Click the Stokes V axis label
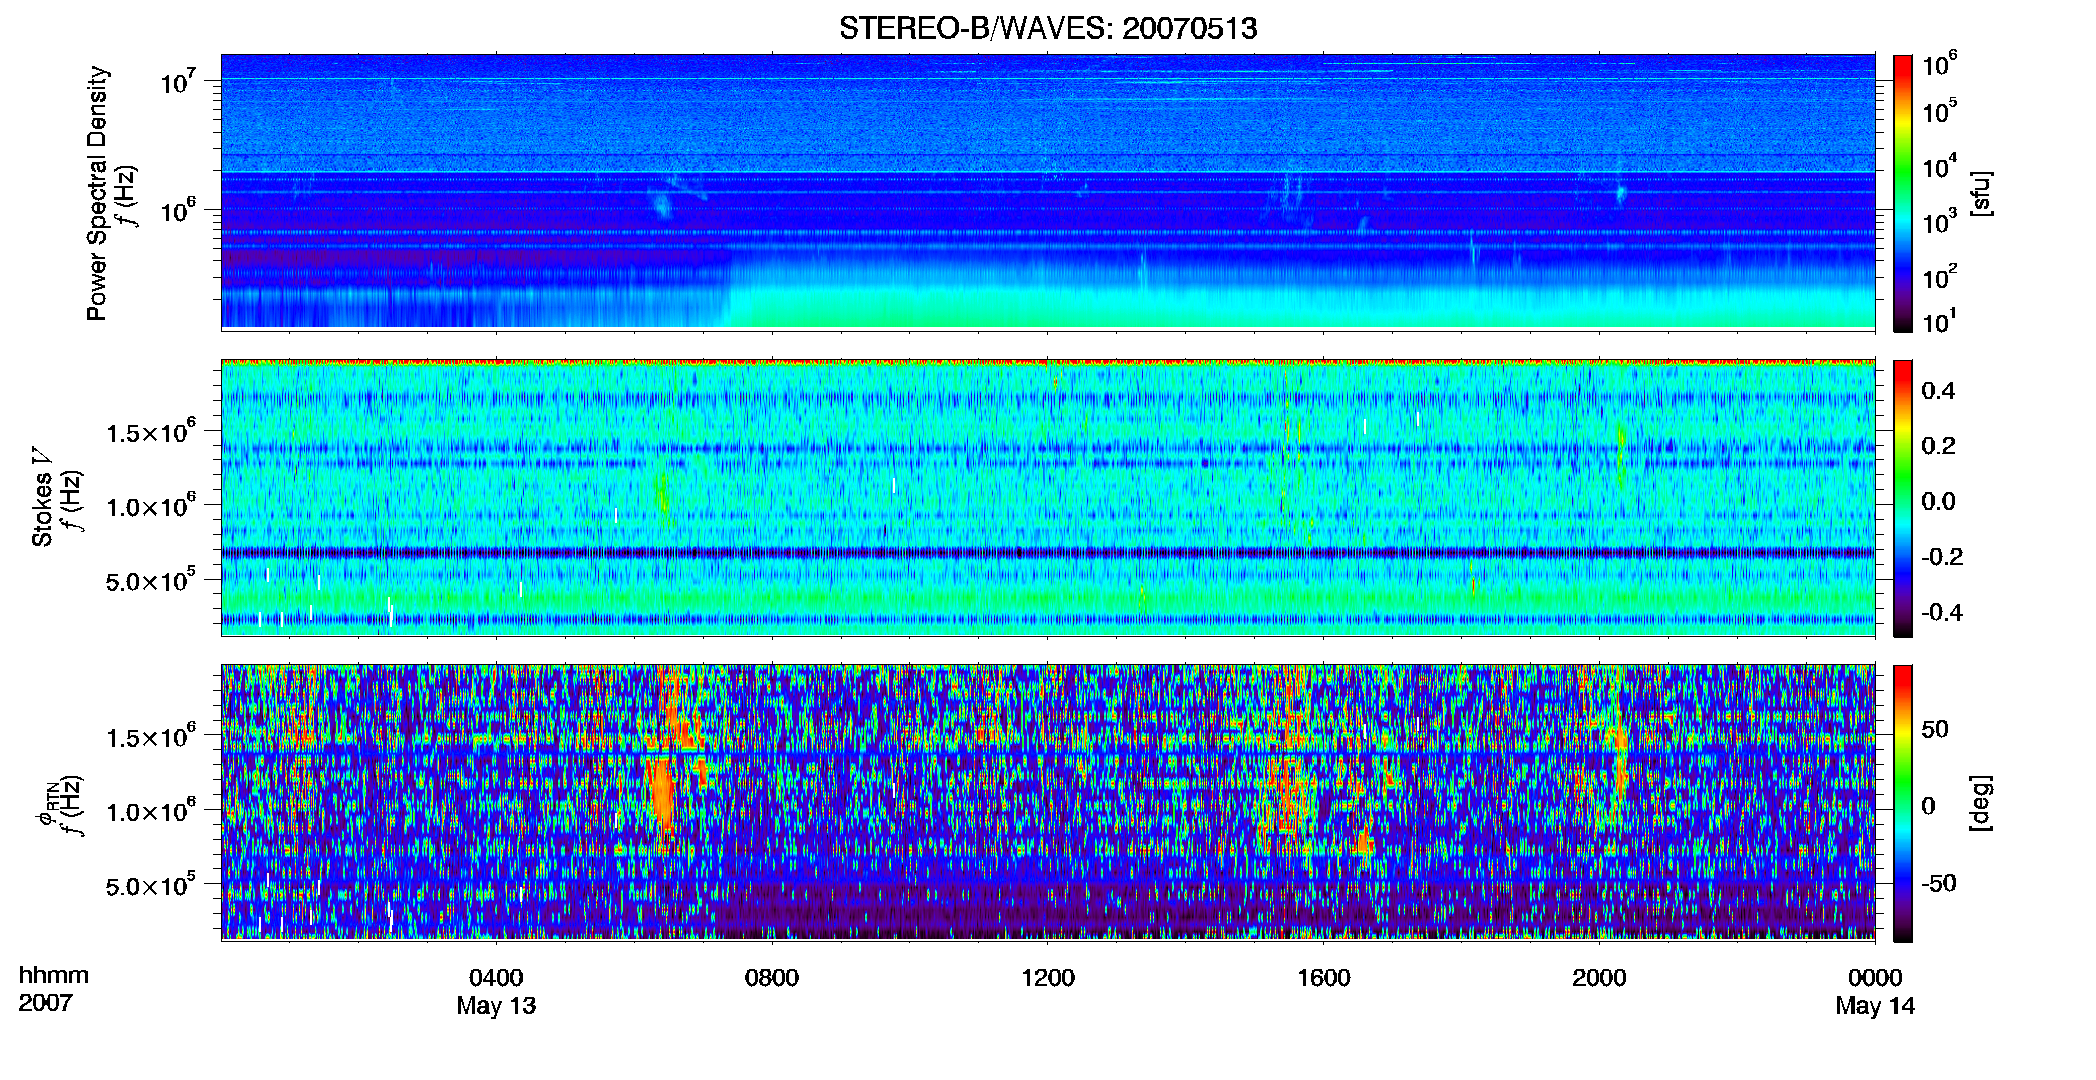Image resolution: width=2096 pixels, height=1080 pixels. coord(42,497)
